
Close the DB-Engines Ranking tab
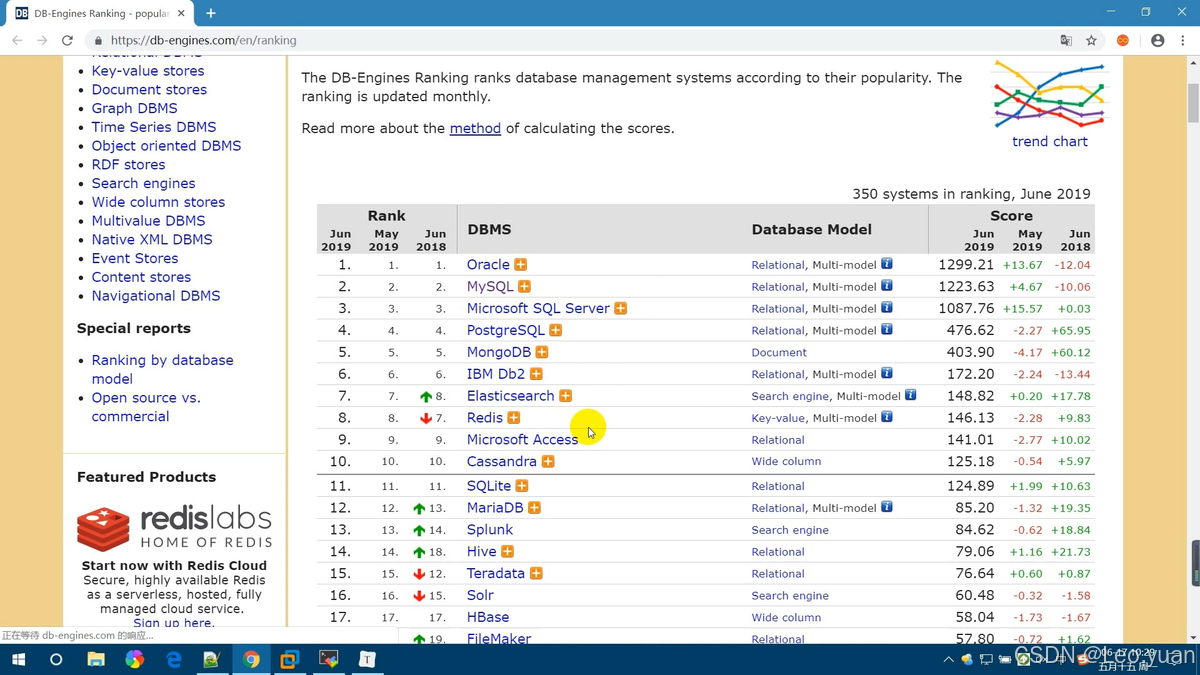182,14
